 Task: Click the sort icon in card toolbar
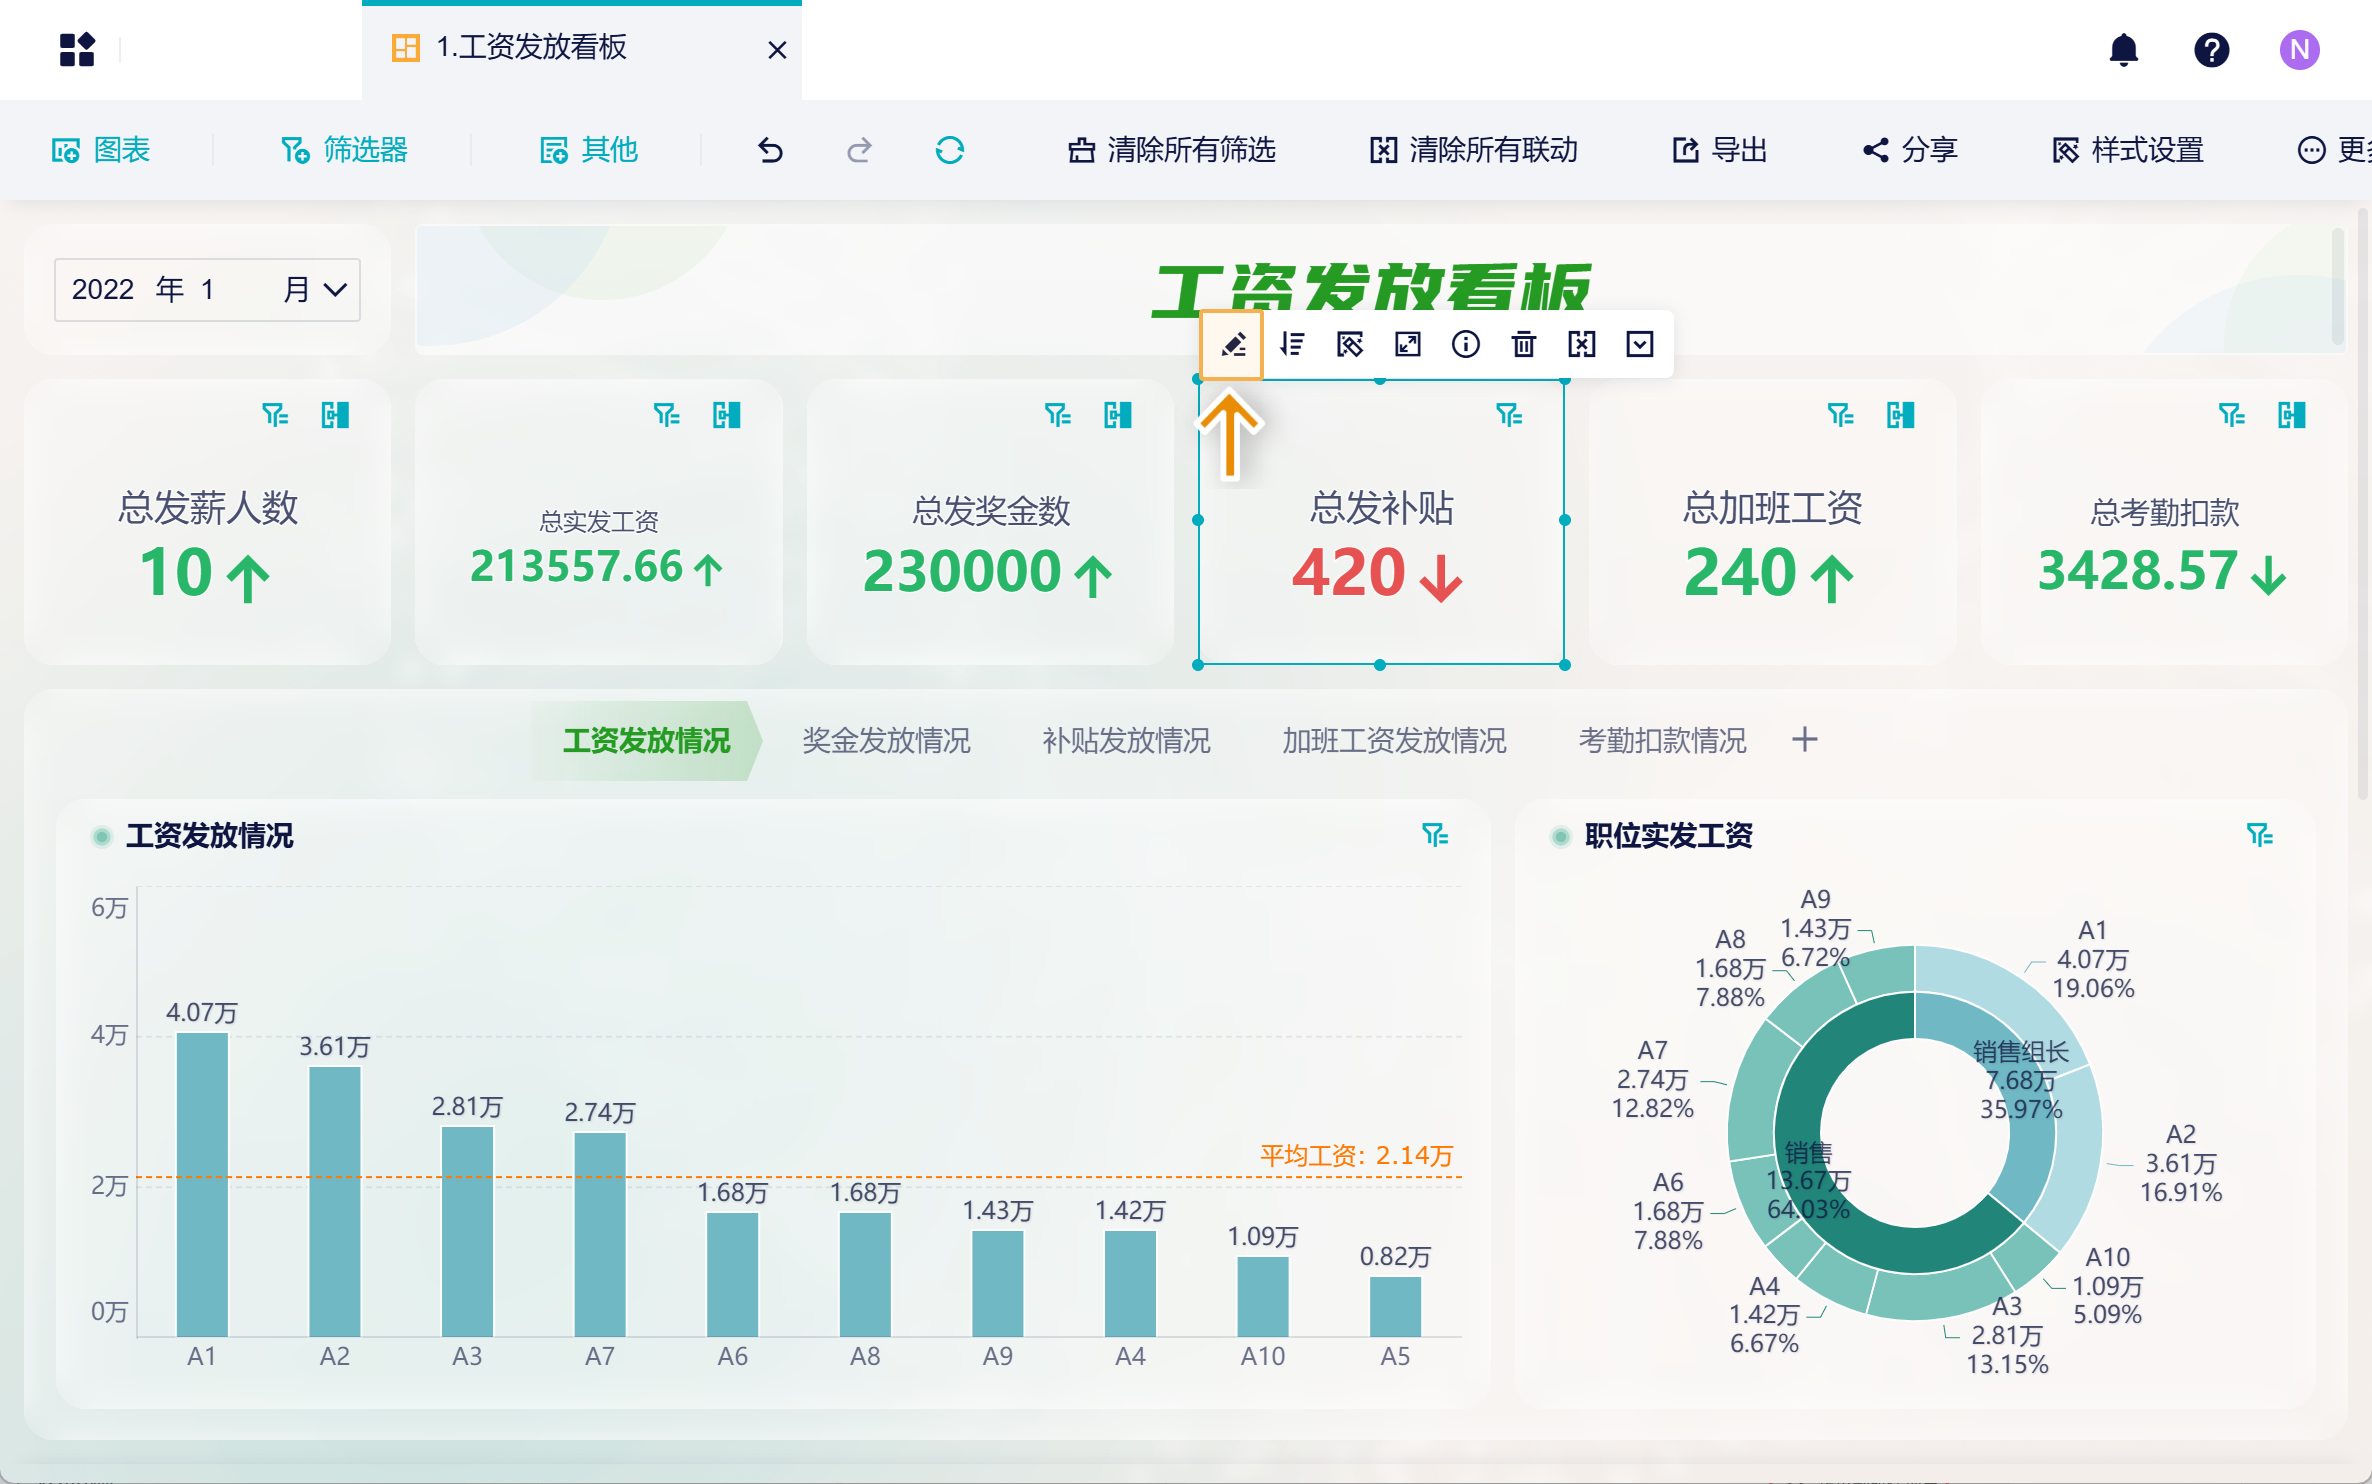1292,345
